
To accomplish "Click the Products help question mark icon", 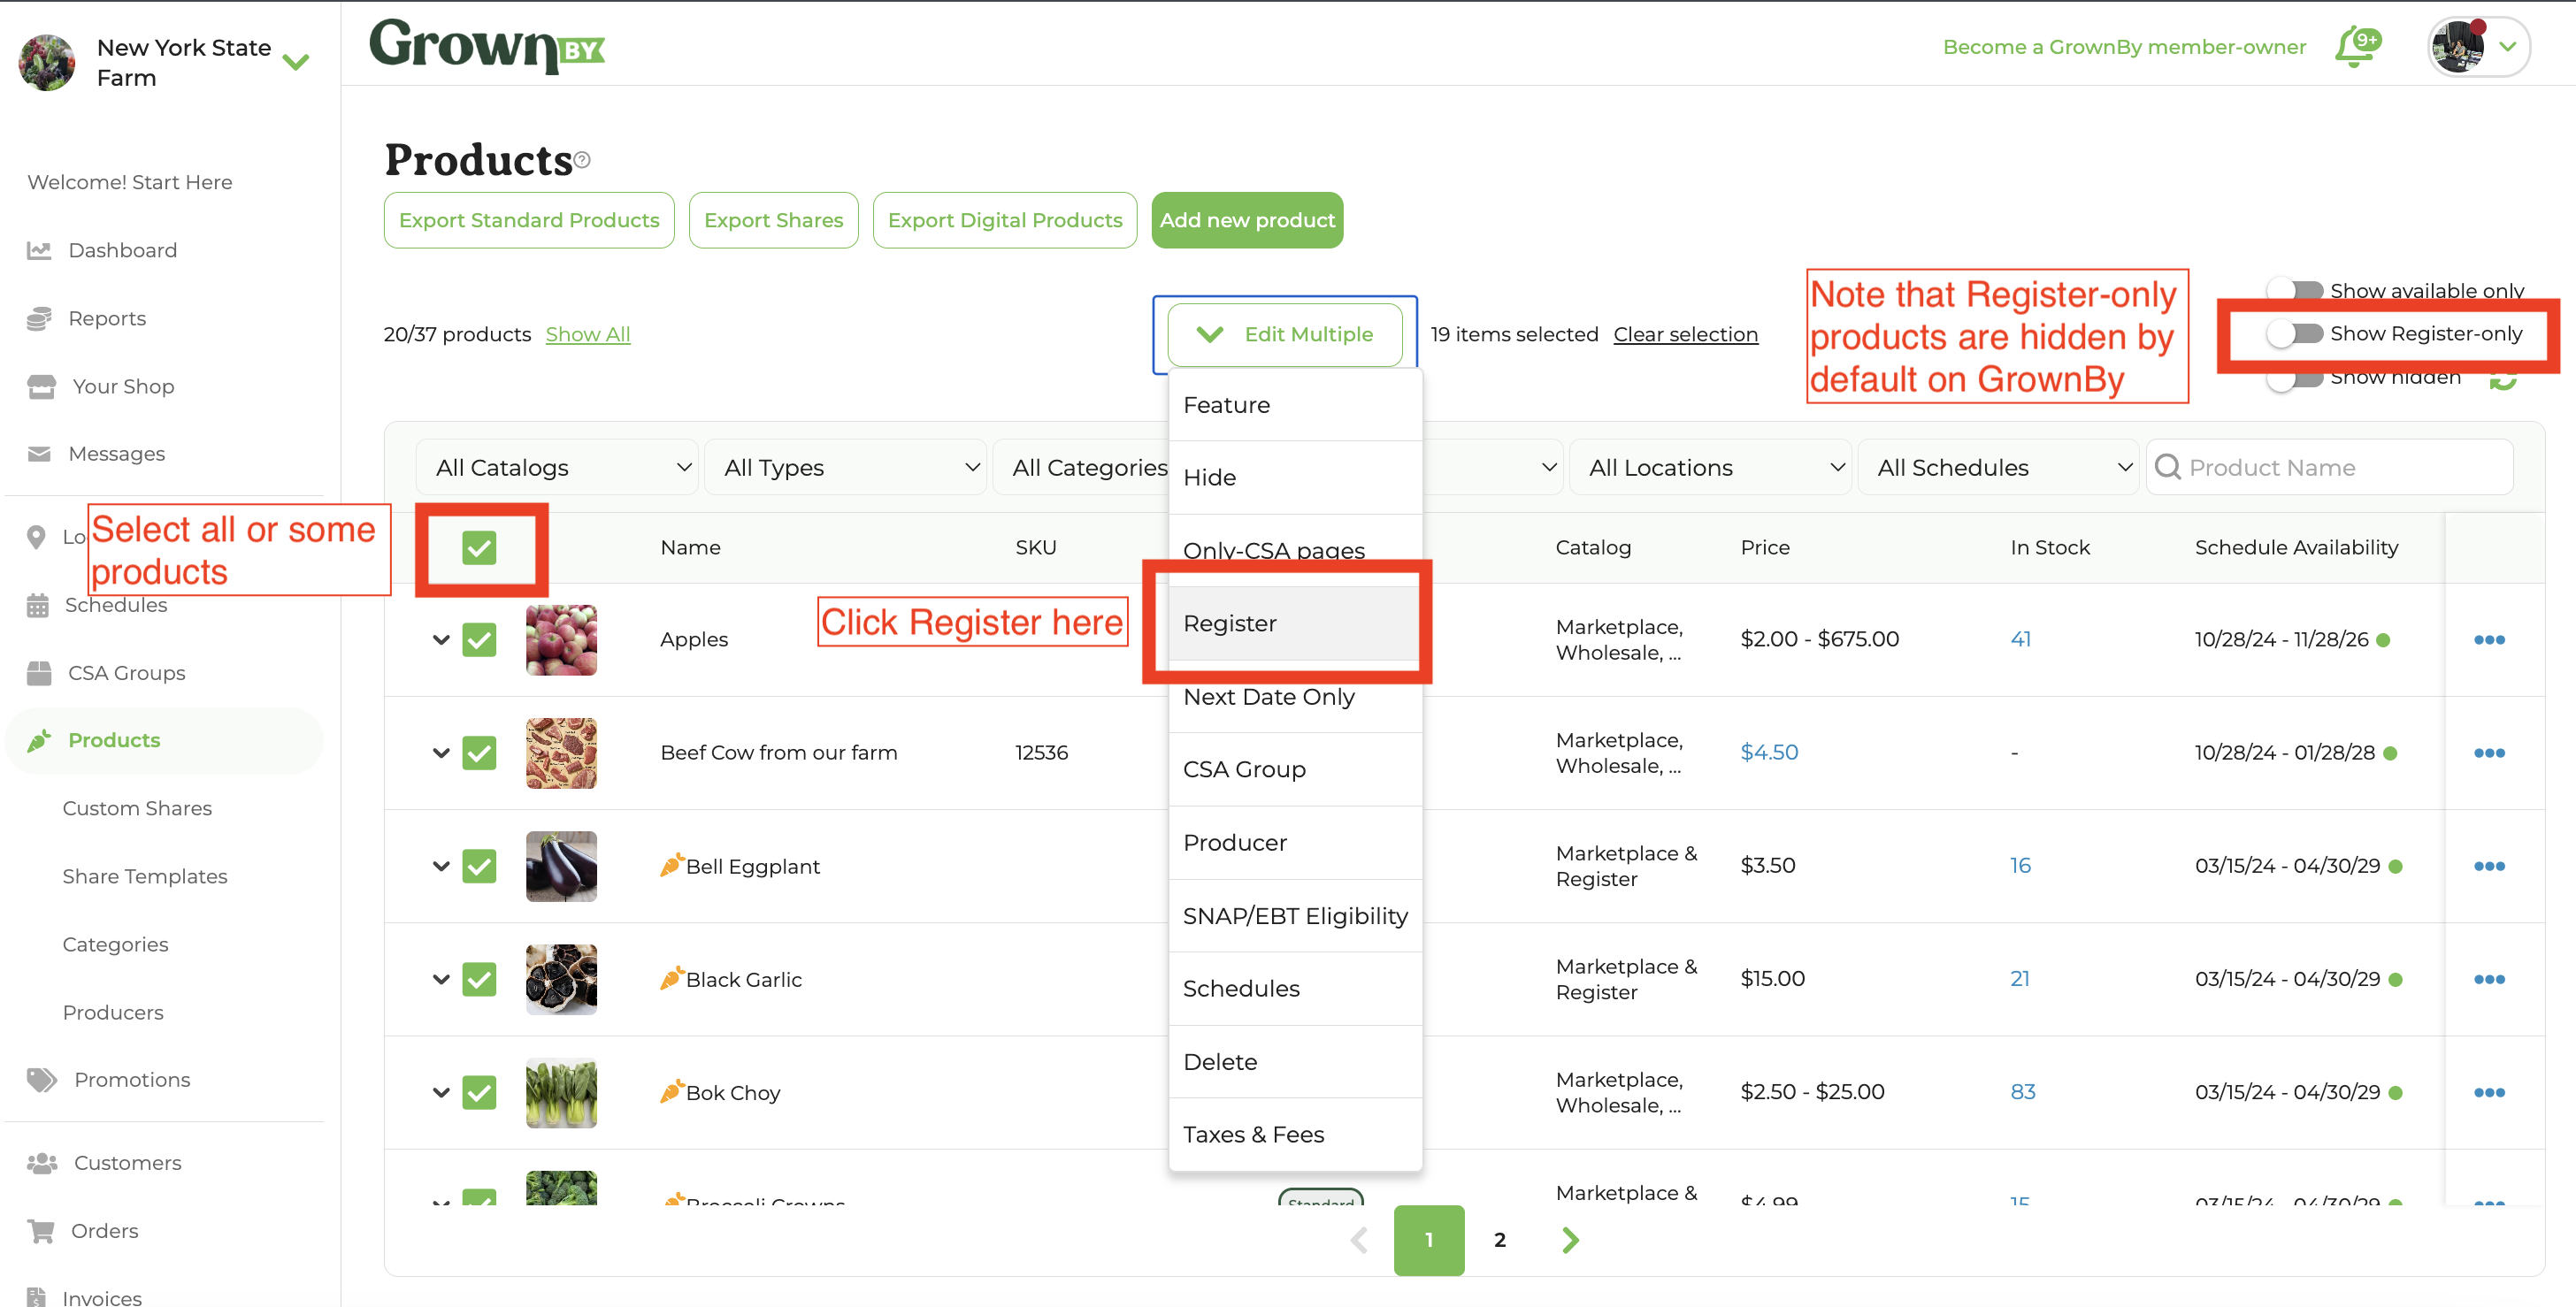I will 583,160.
